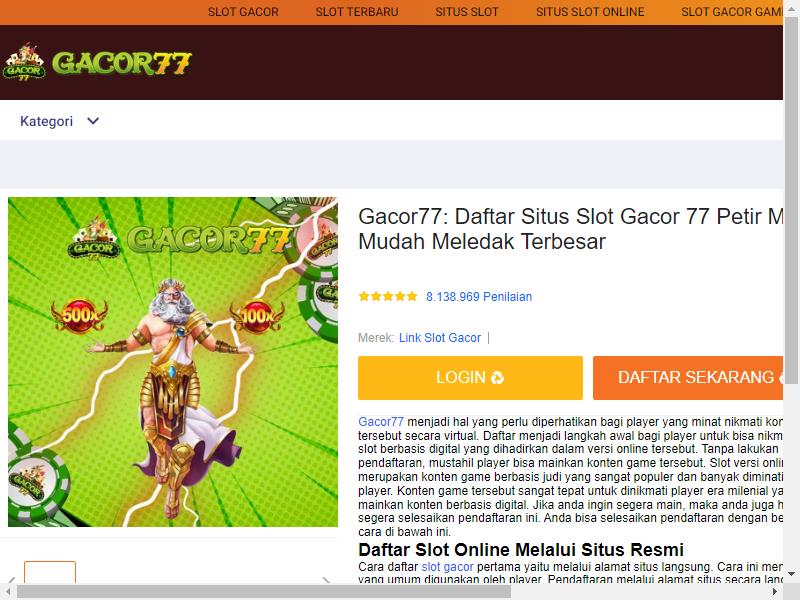Select the highlighted thumbnail below product image
Screen dimensions: 800x600
(x=50, y=572)
